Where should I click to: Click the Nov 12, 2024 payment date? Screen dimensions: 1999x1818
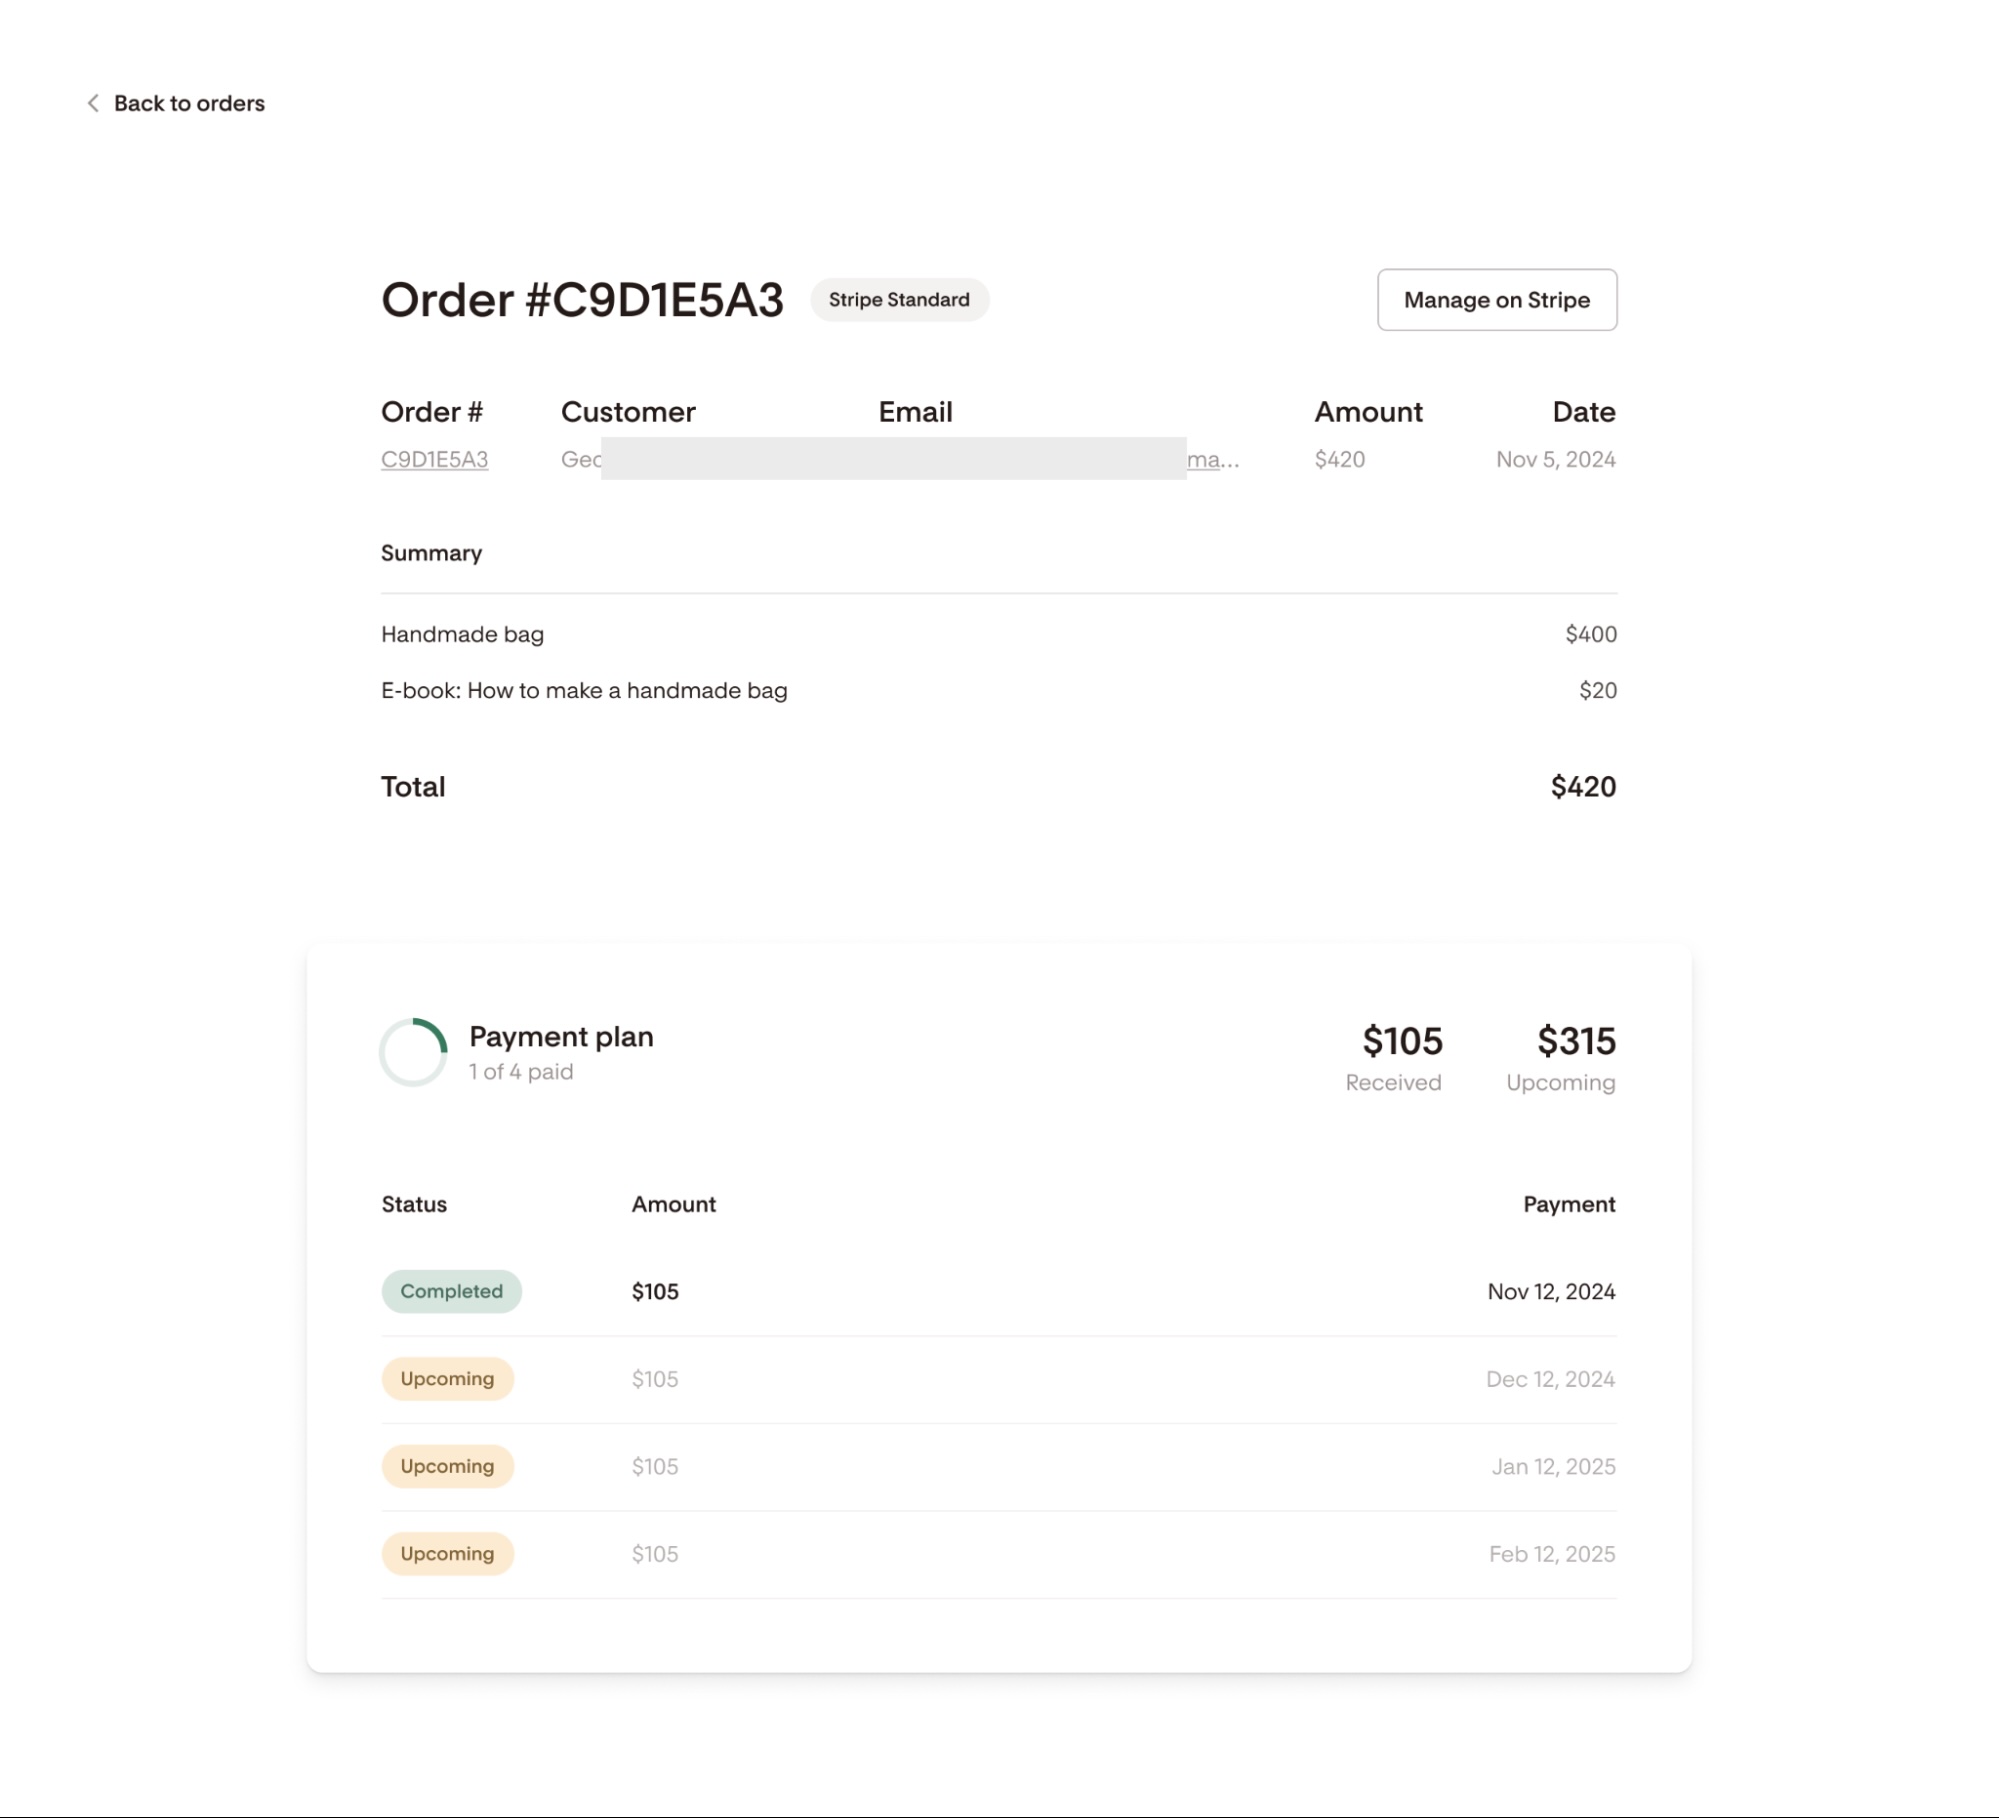(x=1550, y=1292)
